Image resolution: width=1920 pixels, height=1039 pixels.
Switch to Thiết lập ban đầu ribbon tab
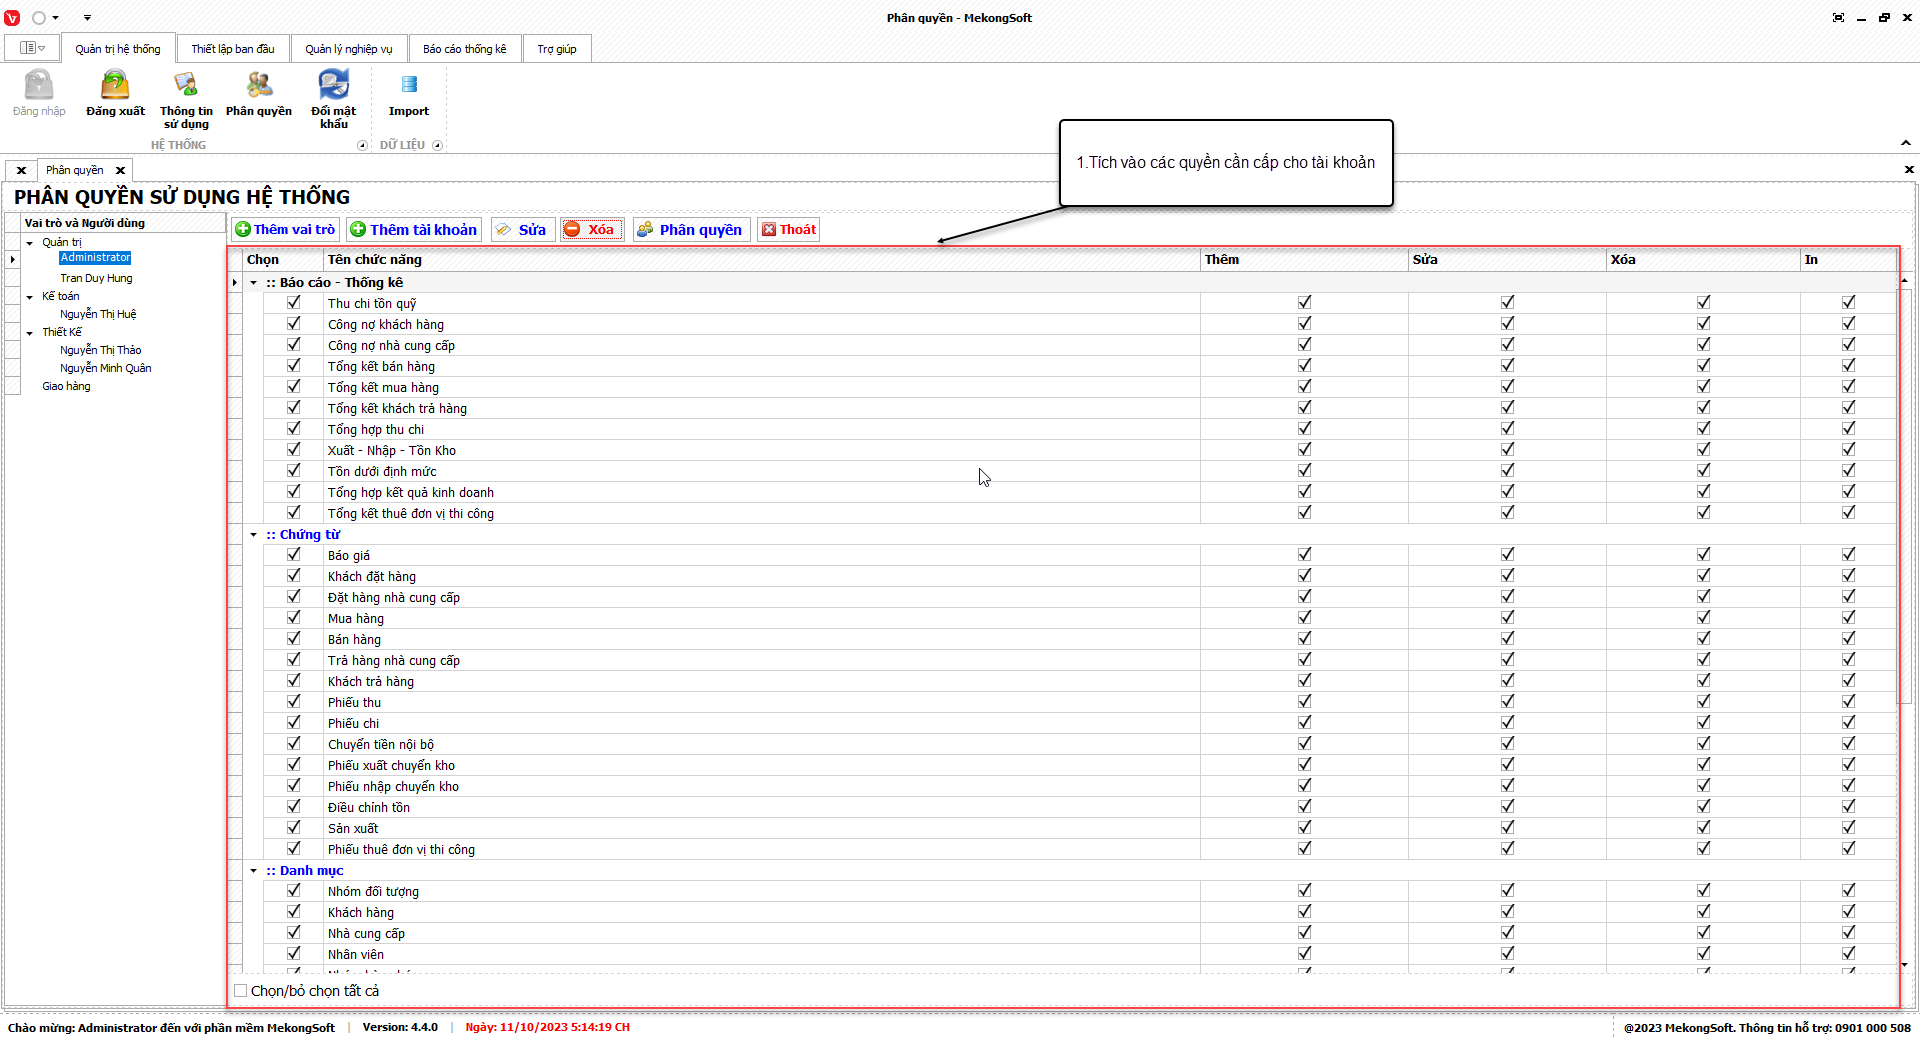coord(233,49)
